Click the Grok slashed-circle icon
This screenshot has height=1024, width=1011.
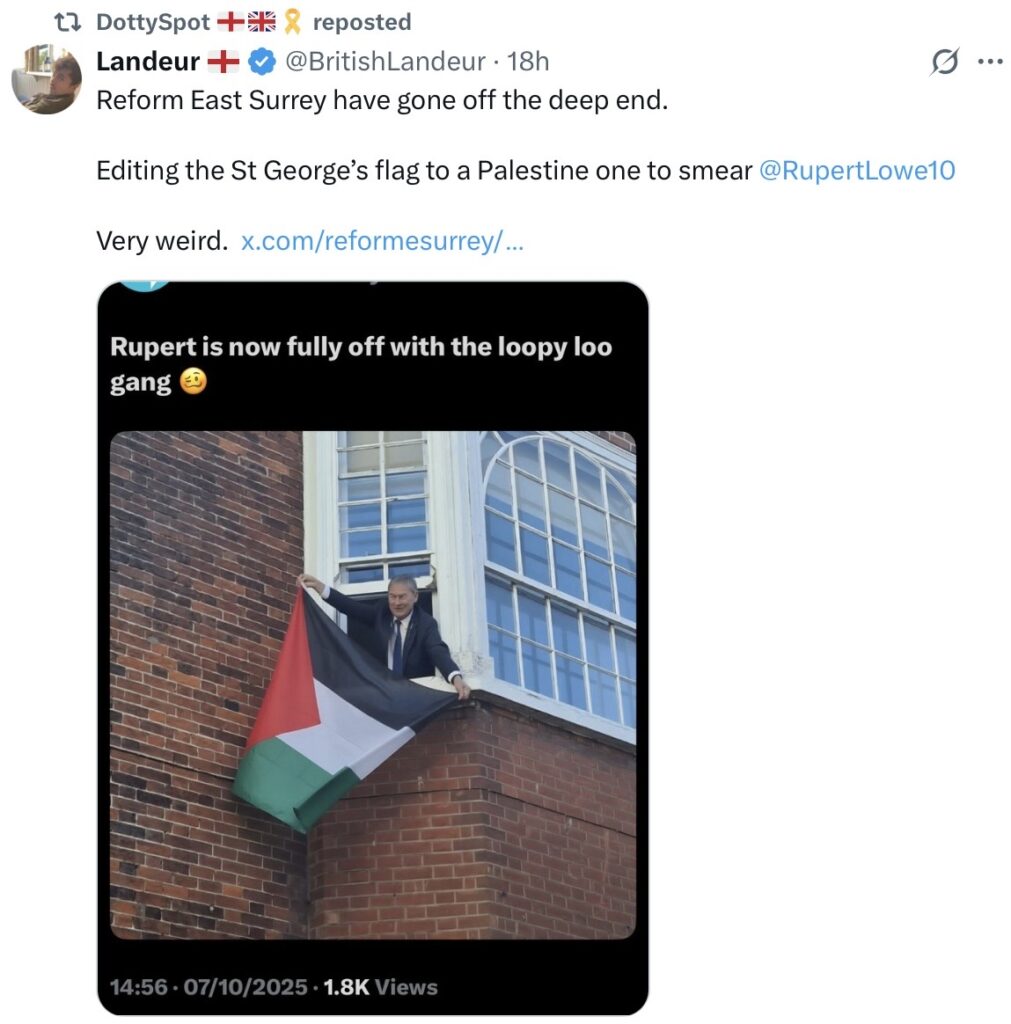tap(942, 62)
